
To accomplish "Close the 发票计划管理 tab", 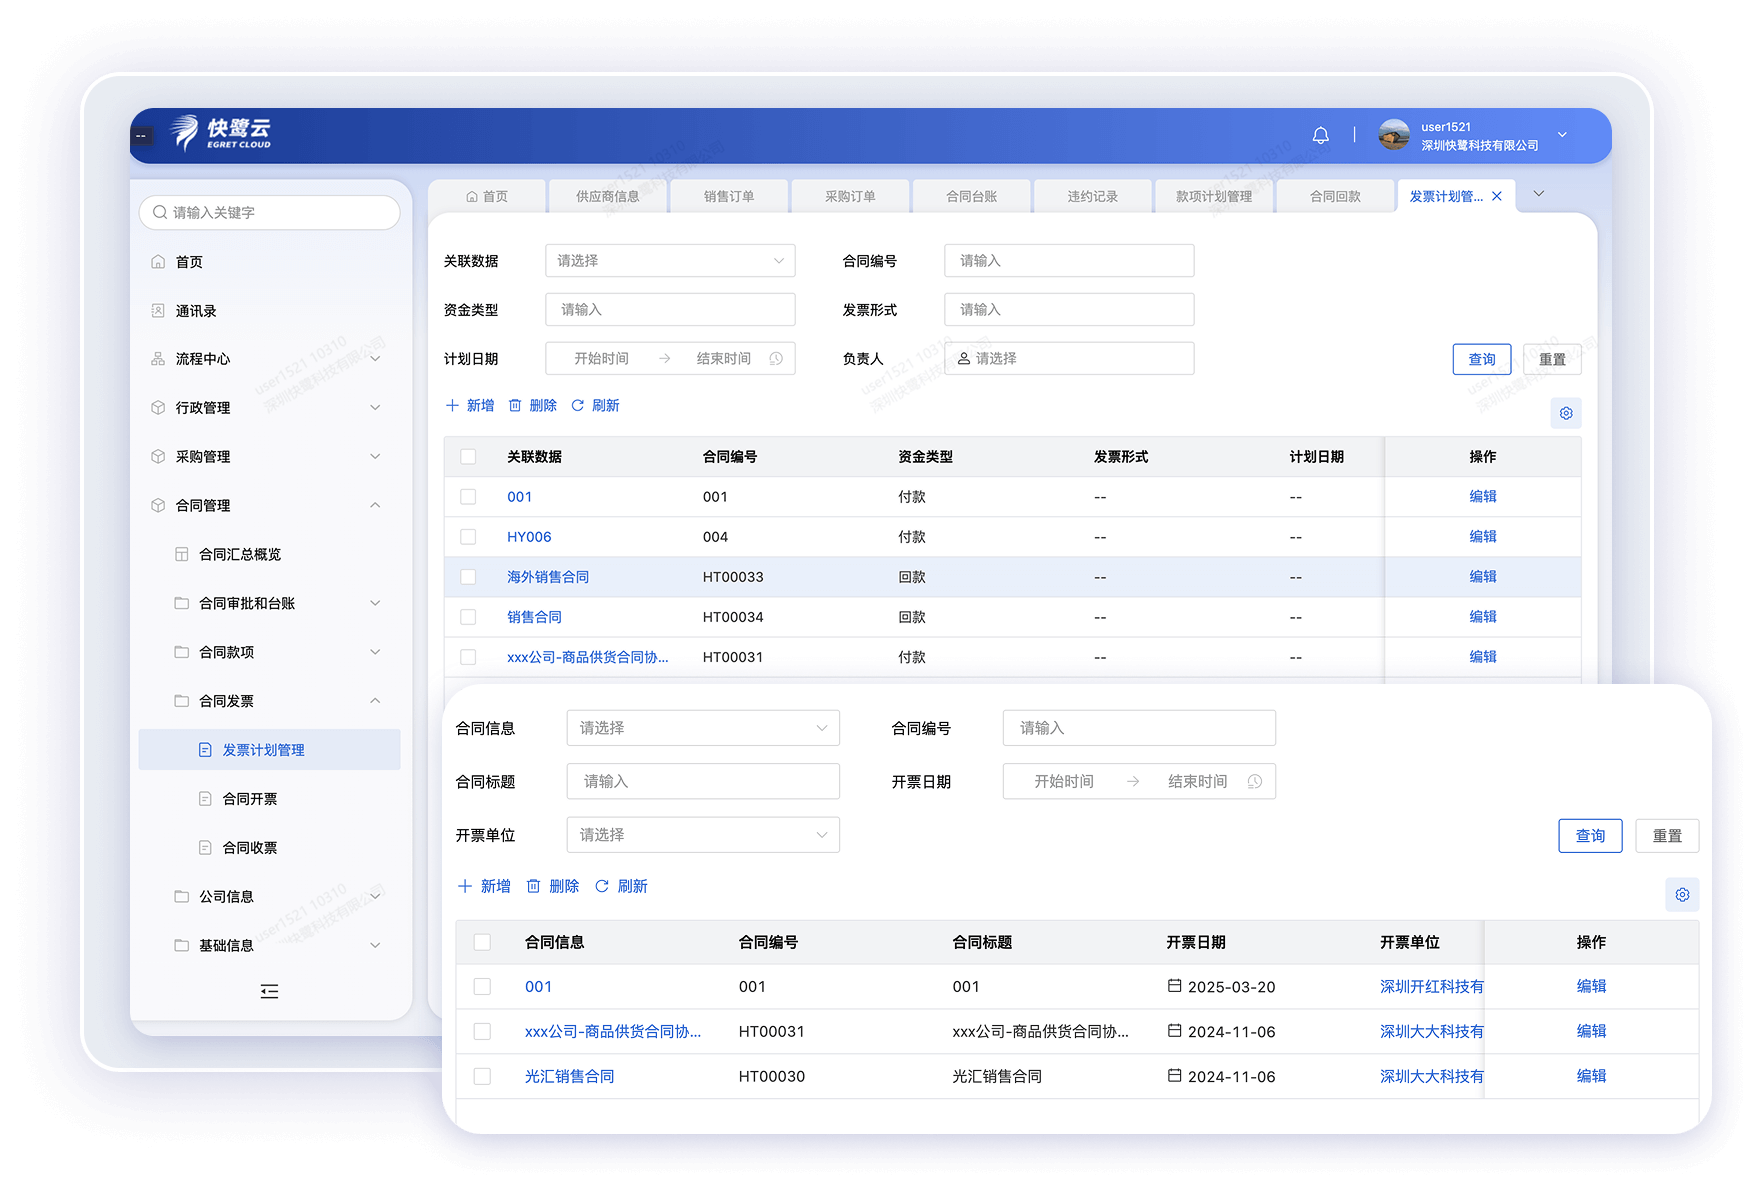I will (1497, 196).
